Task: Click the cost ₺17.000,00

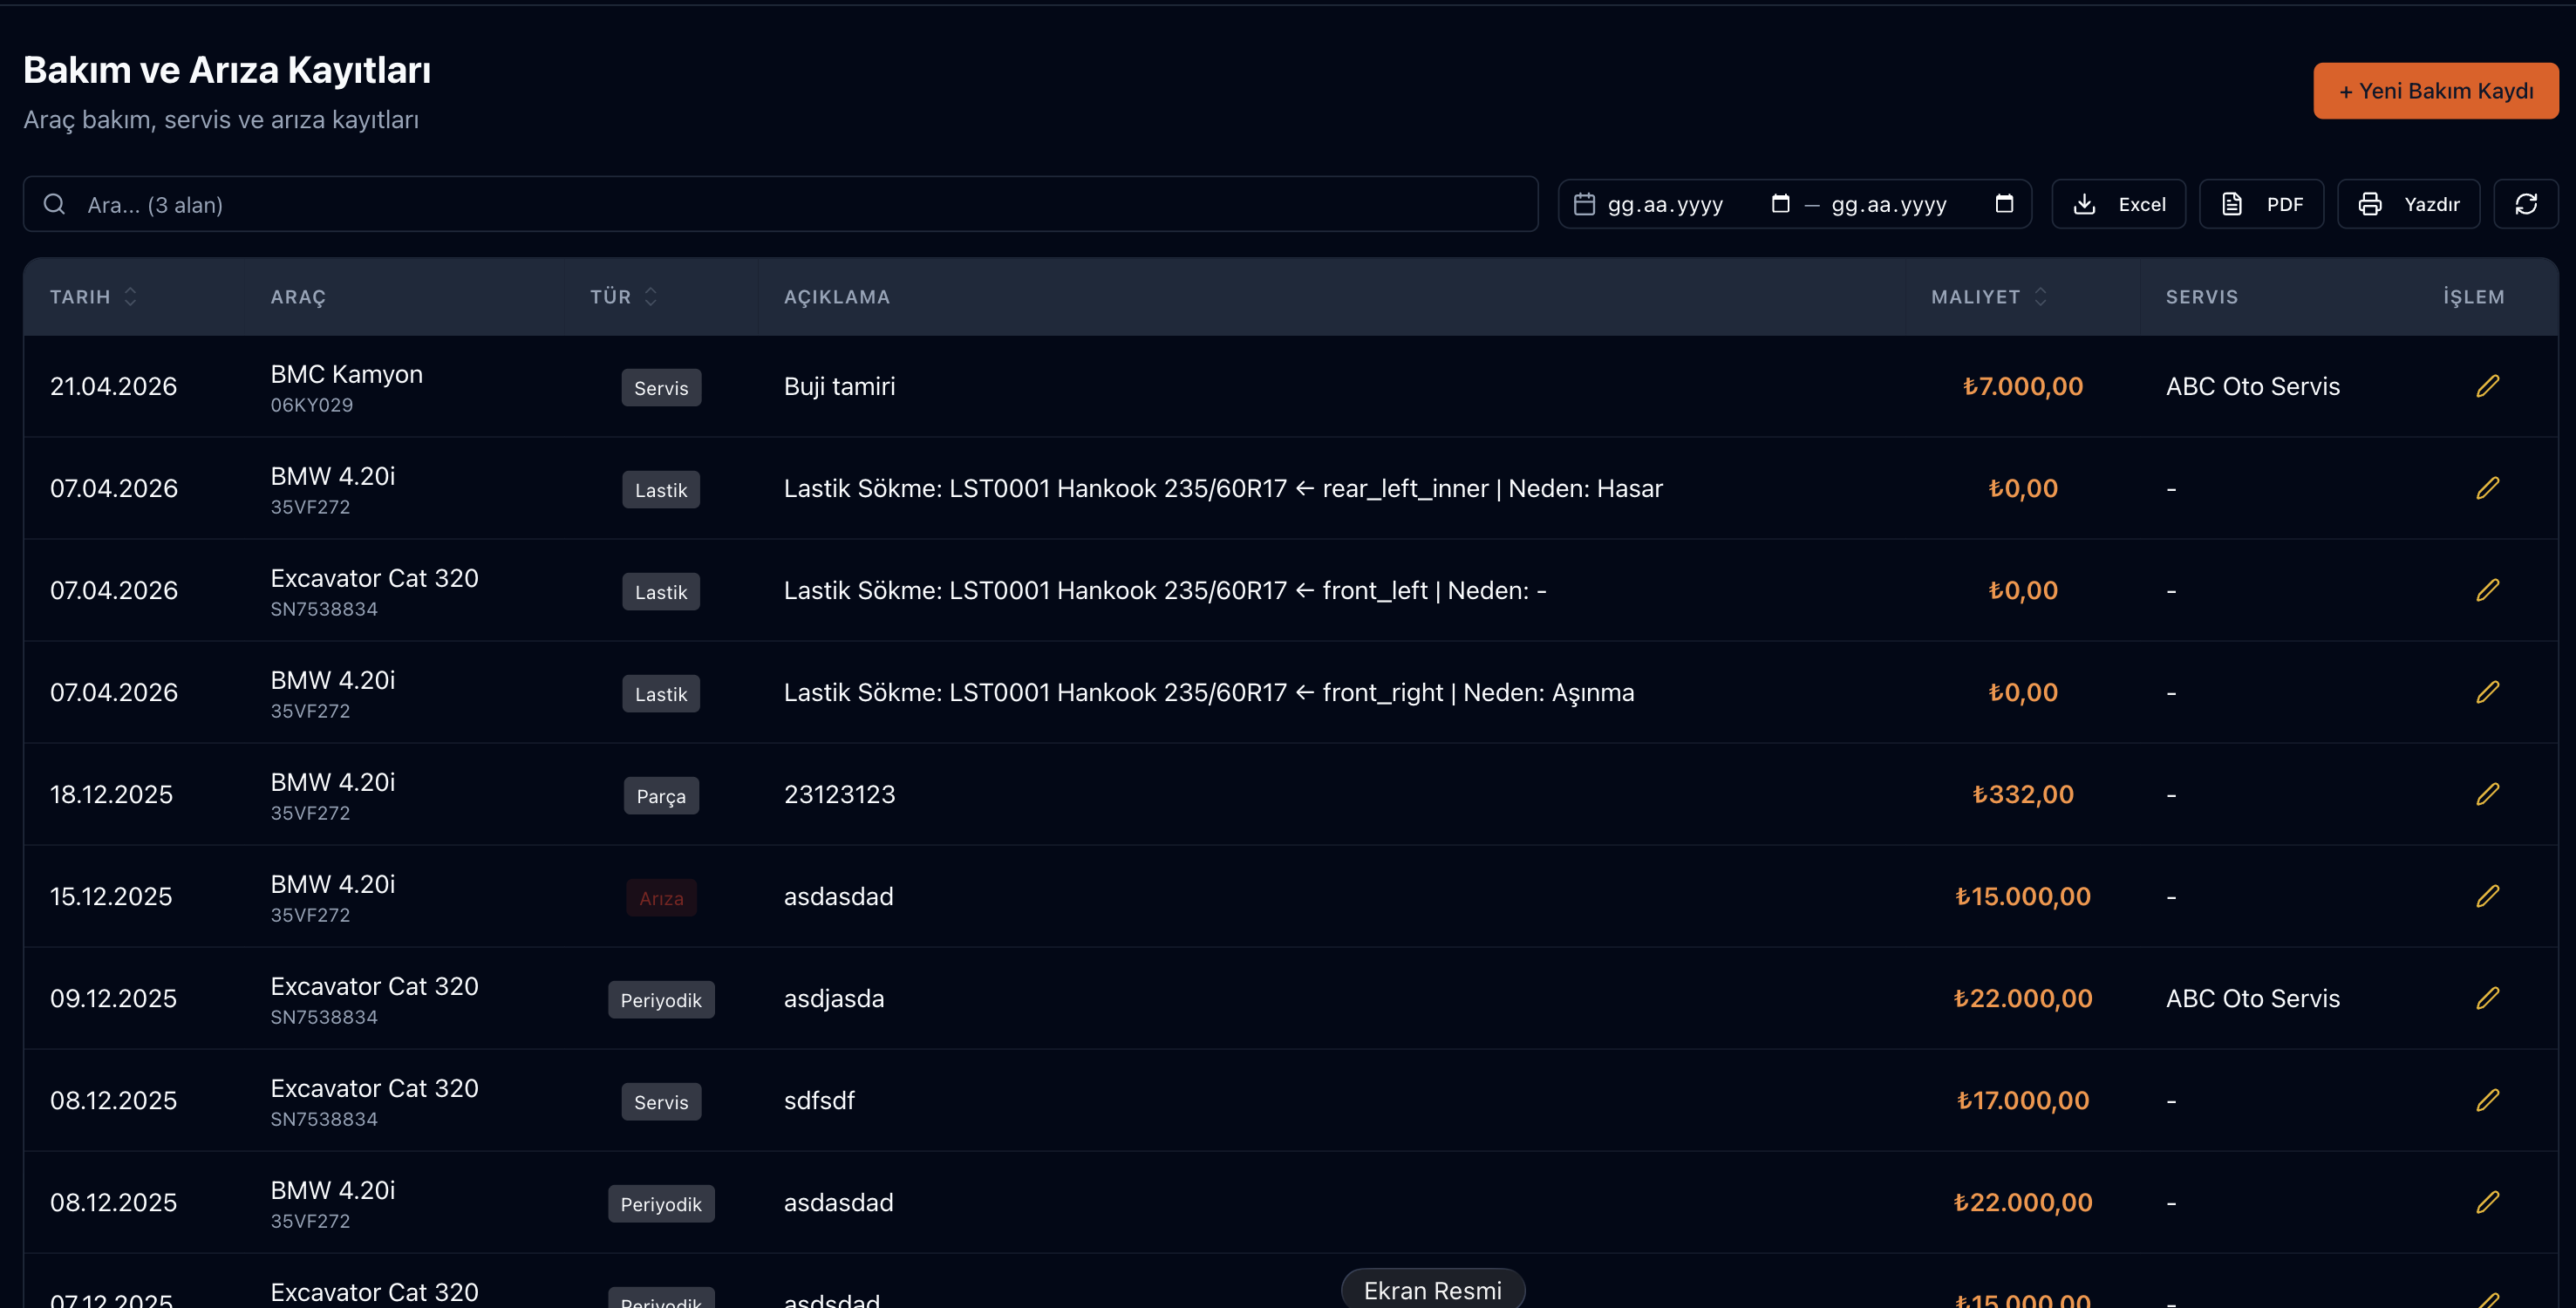Action: pos(2022,1100)
